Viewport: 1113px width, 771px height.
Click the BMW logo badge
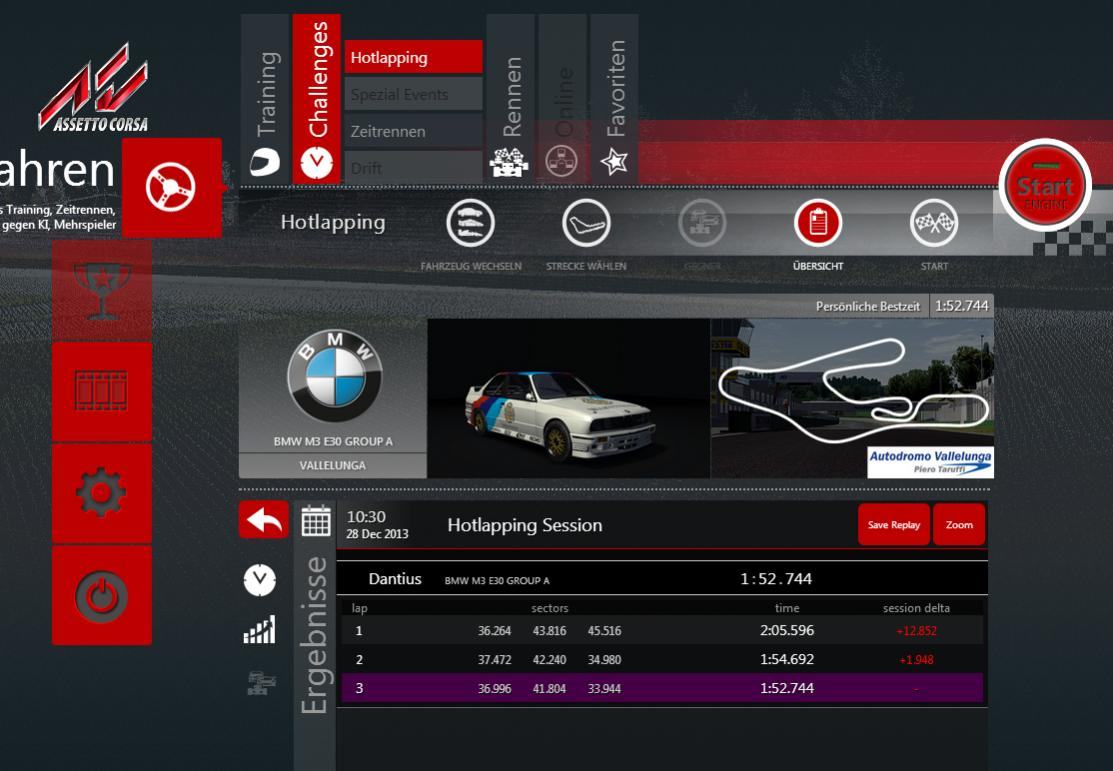(334, 376)
